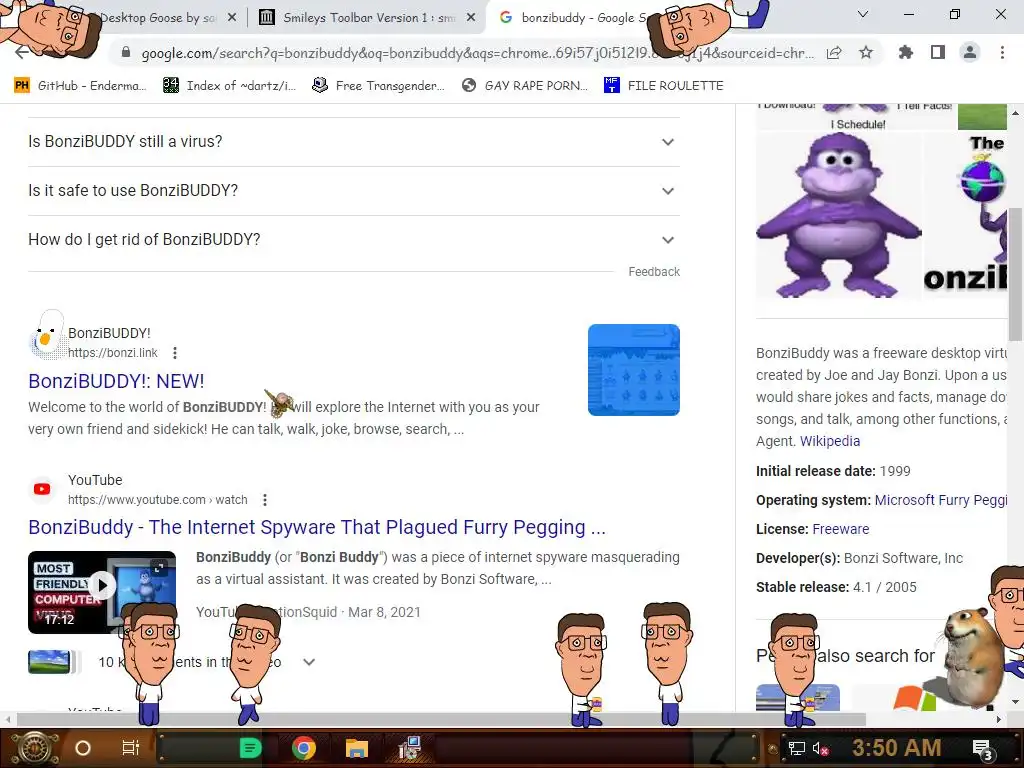View site info via the lock icon
The image size is (1024, 768).
(x=126, y=52)
